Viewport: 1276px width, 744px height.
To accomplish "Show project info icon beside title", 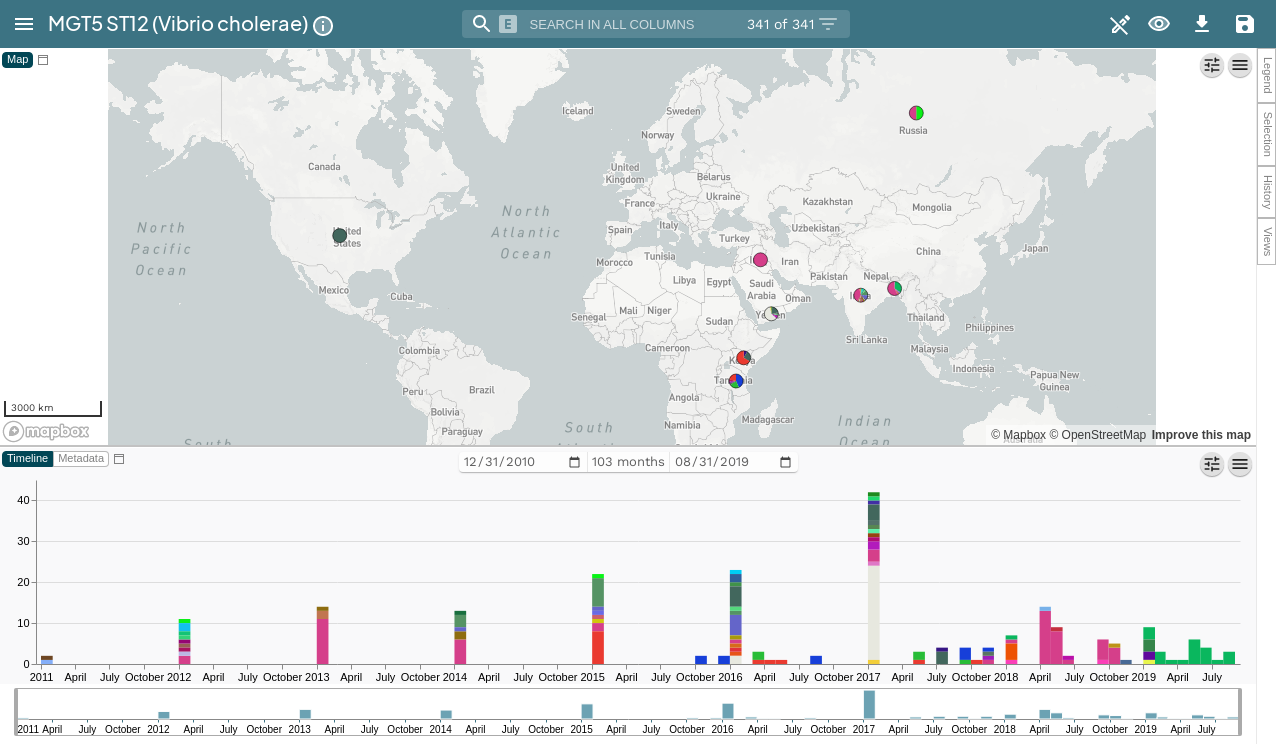I will coord(323,26).
